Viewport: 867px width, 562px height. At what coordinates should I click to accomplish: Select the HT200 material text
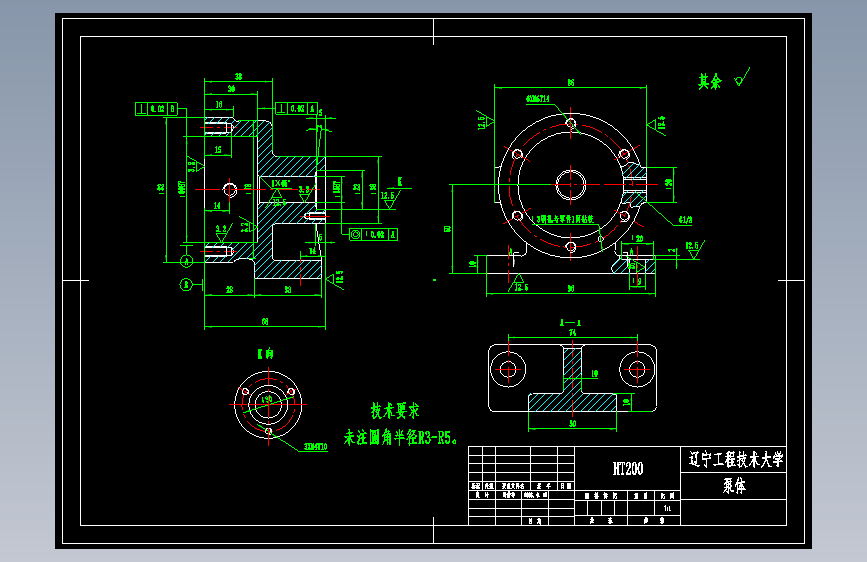(x=628, y=469)
